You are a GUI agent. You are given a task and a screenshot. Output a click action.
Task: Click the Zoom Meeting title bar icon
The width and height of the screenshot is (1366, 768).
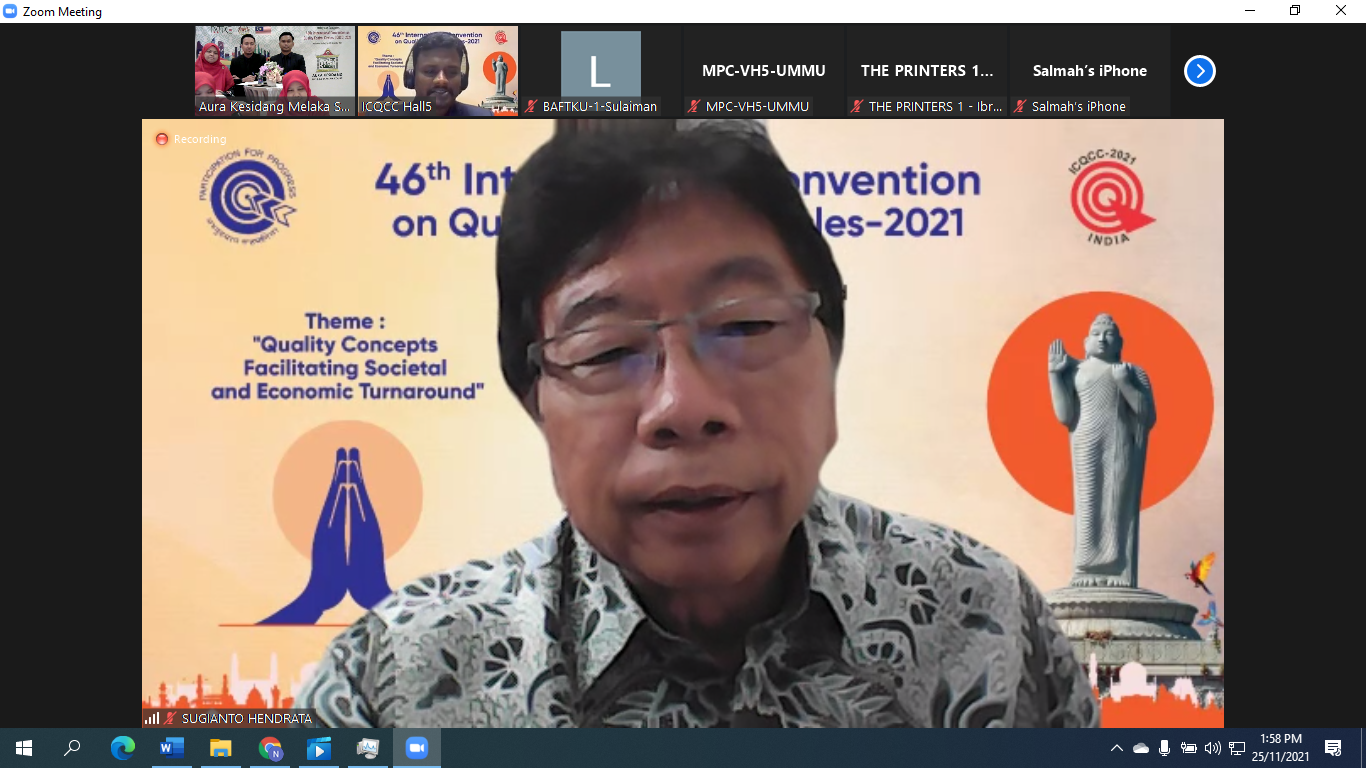click(x=10, y=11)
